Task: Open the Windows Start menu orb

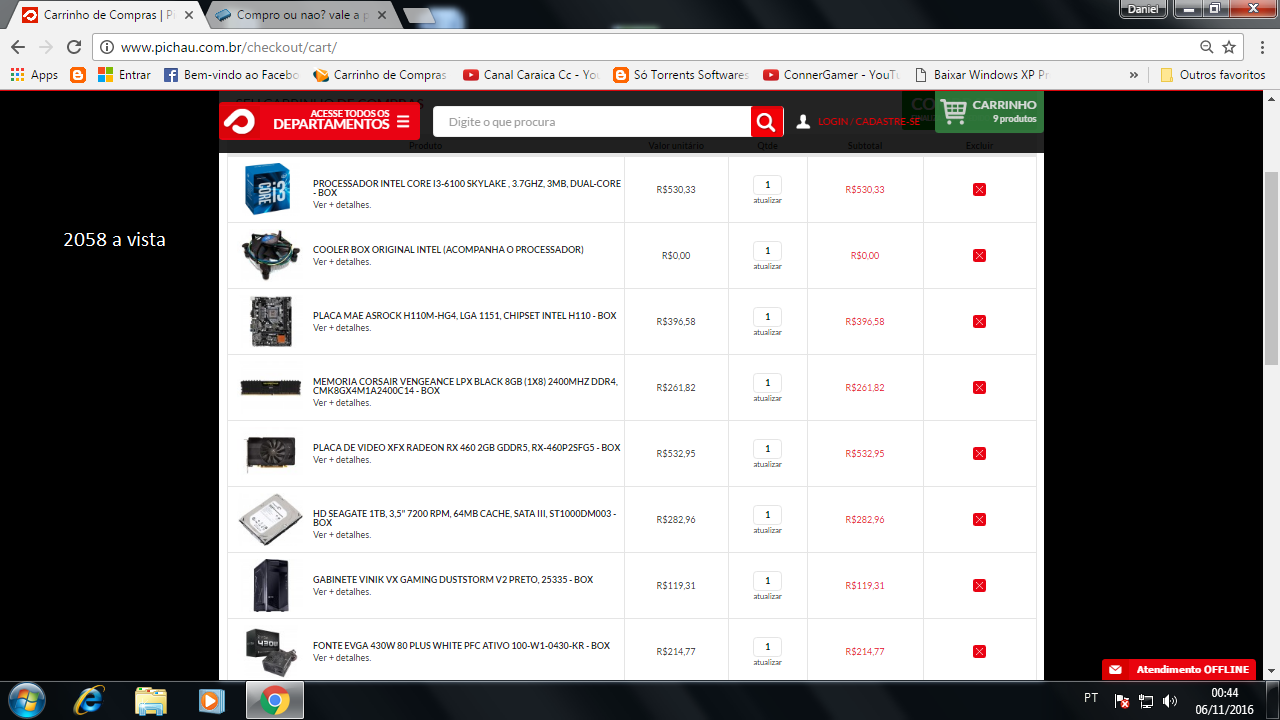Action: [27, 700]
